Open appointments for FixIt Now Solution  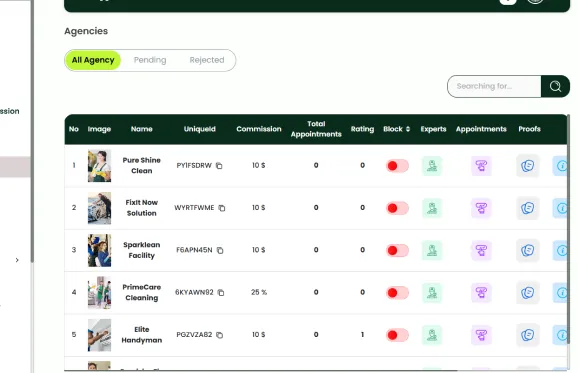(x=481, y=208)
